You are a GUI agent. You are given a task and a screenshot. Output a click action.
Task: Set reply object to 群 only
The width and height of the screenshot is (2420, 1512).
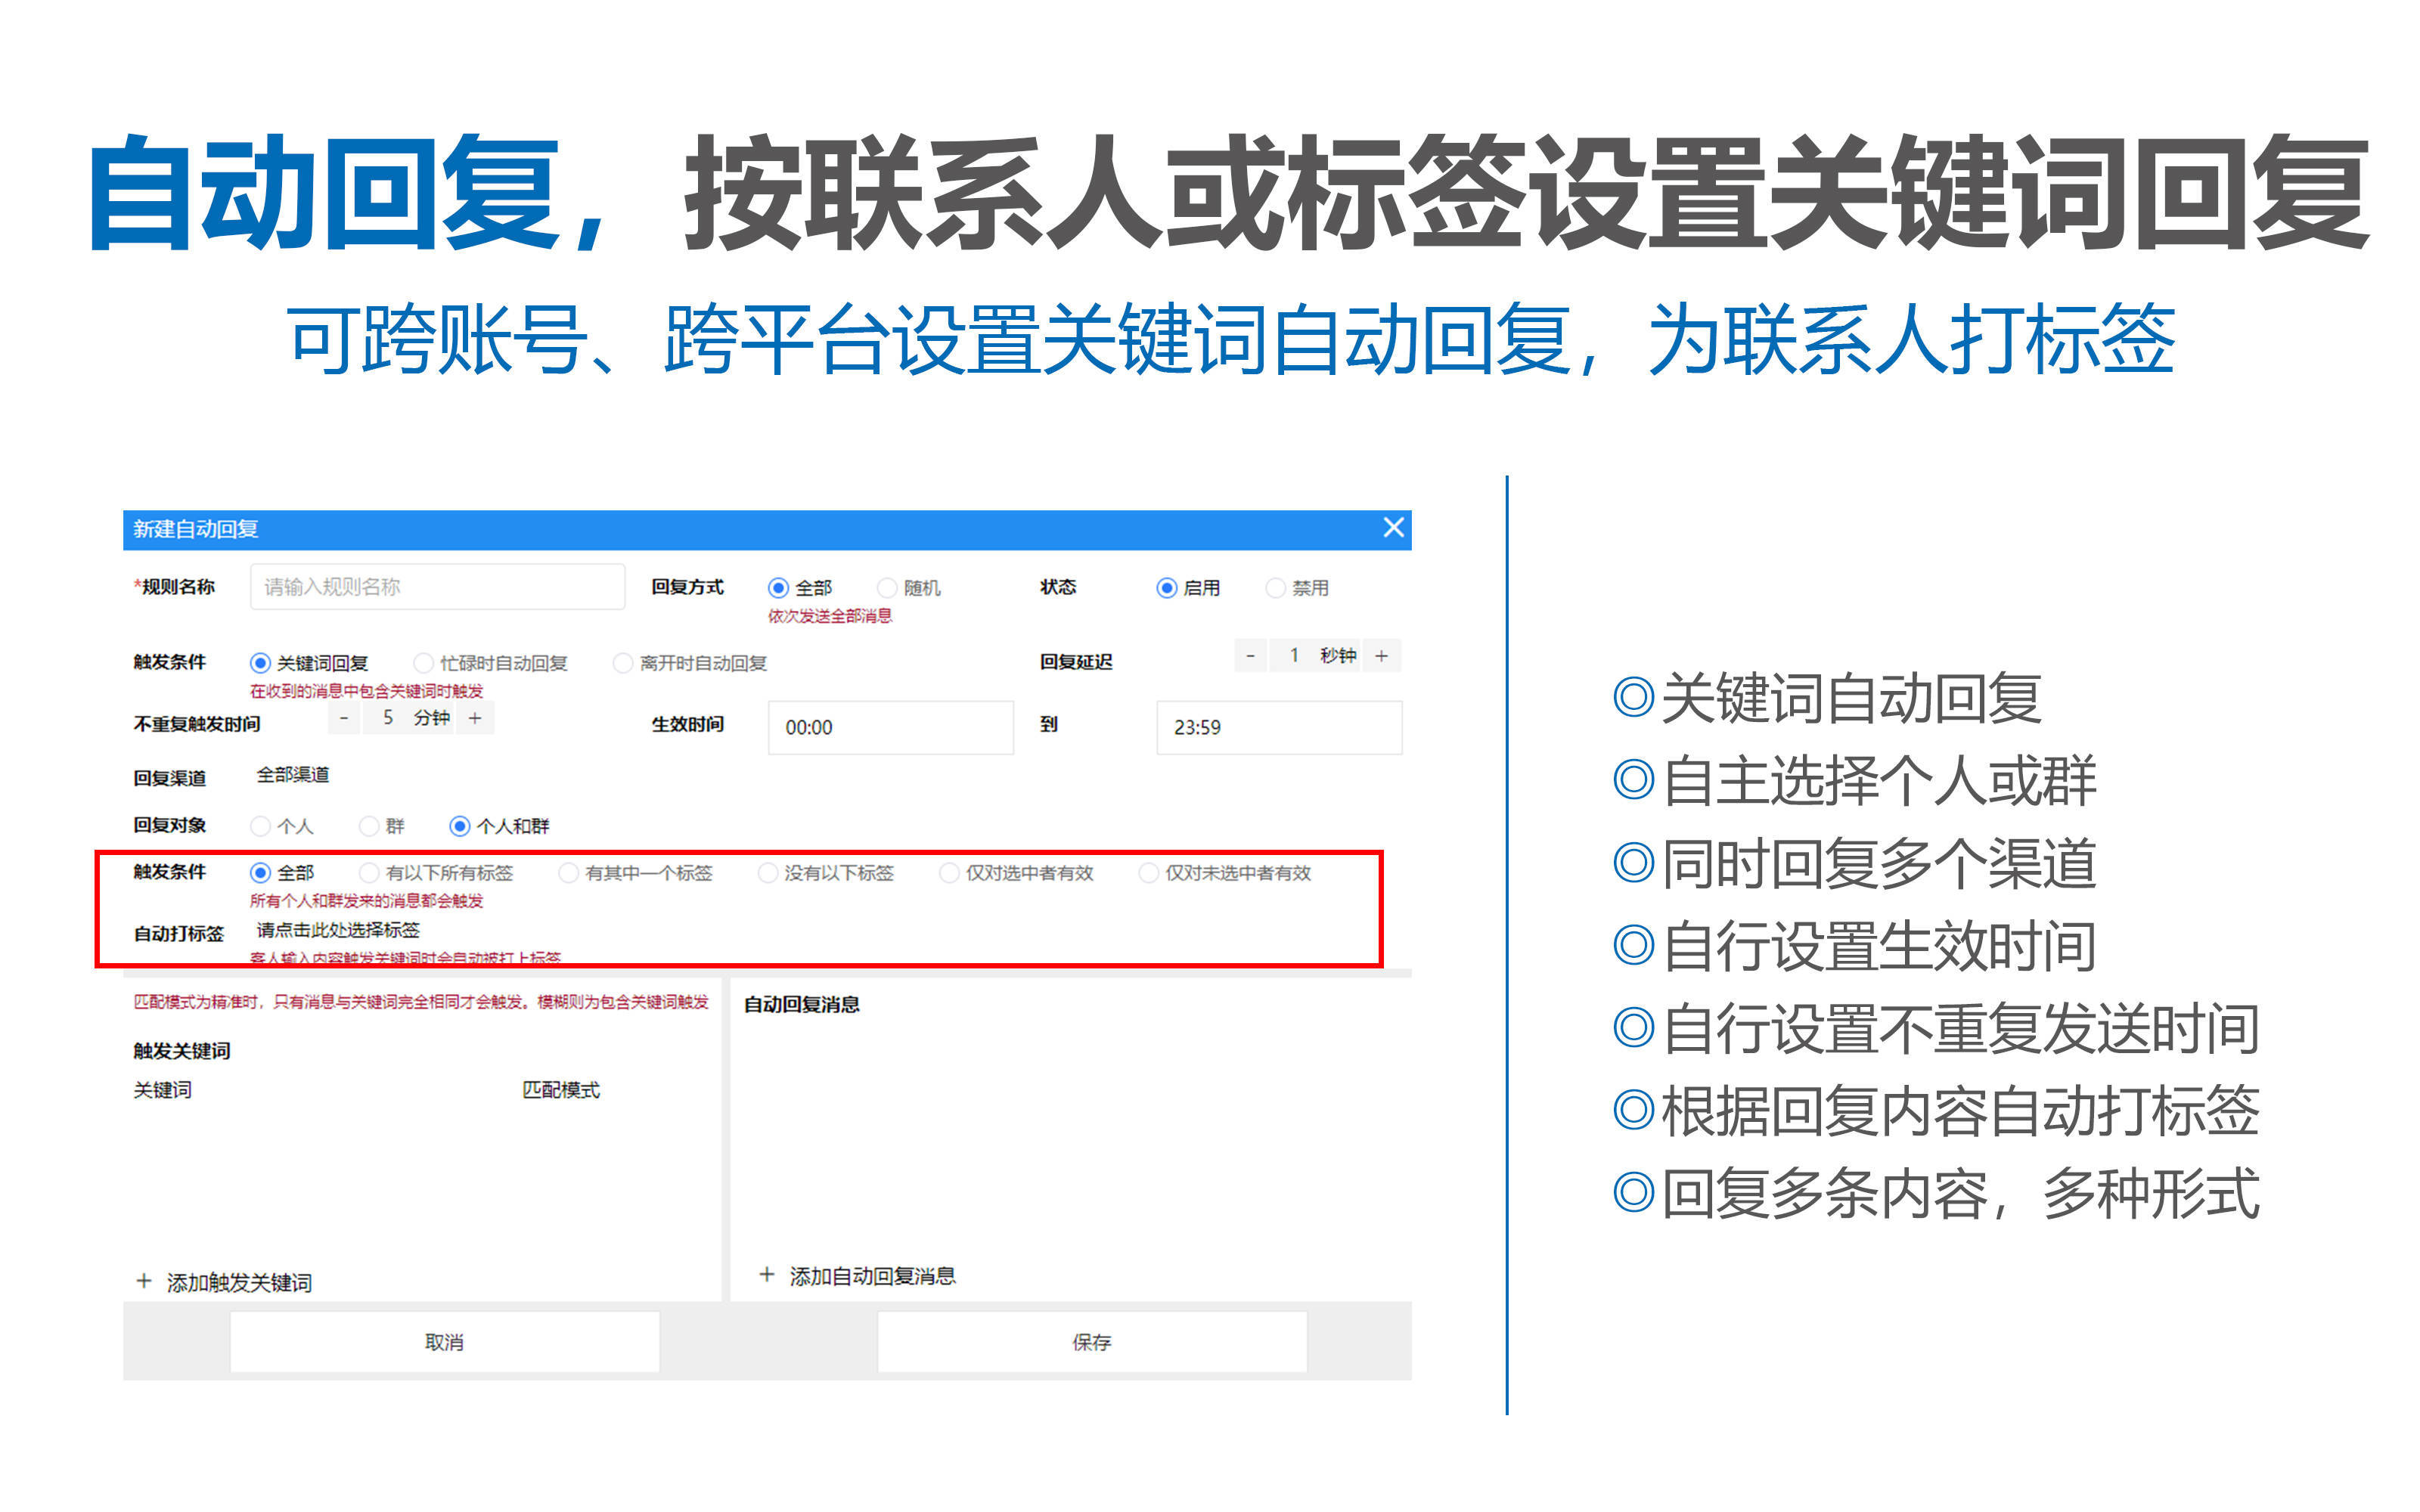coord(369,825)
